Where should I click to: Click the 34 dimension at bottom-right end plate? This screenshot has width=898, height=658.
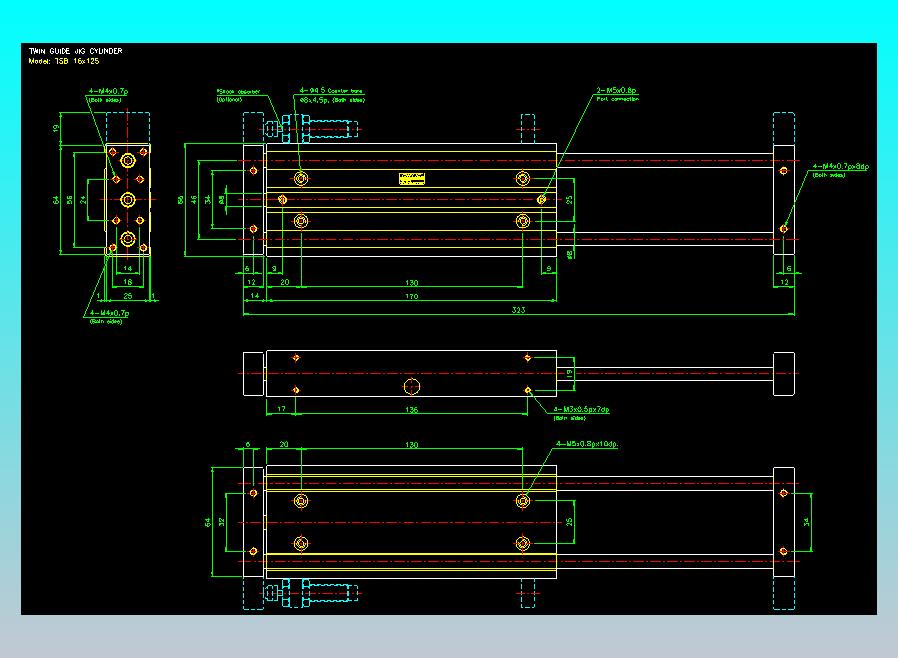pos(806,522)
